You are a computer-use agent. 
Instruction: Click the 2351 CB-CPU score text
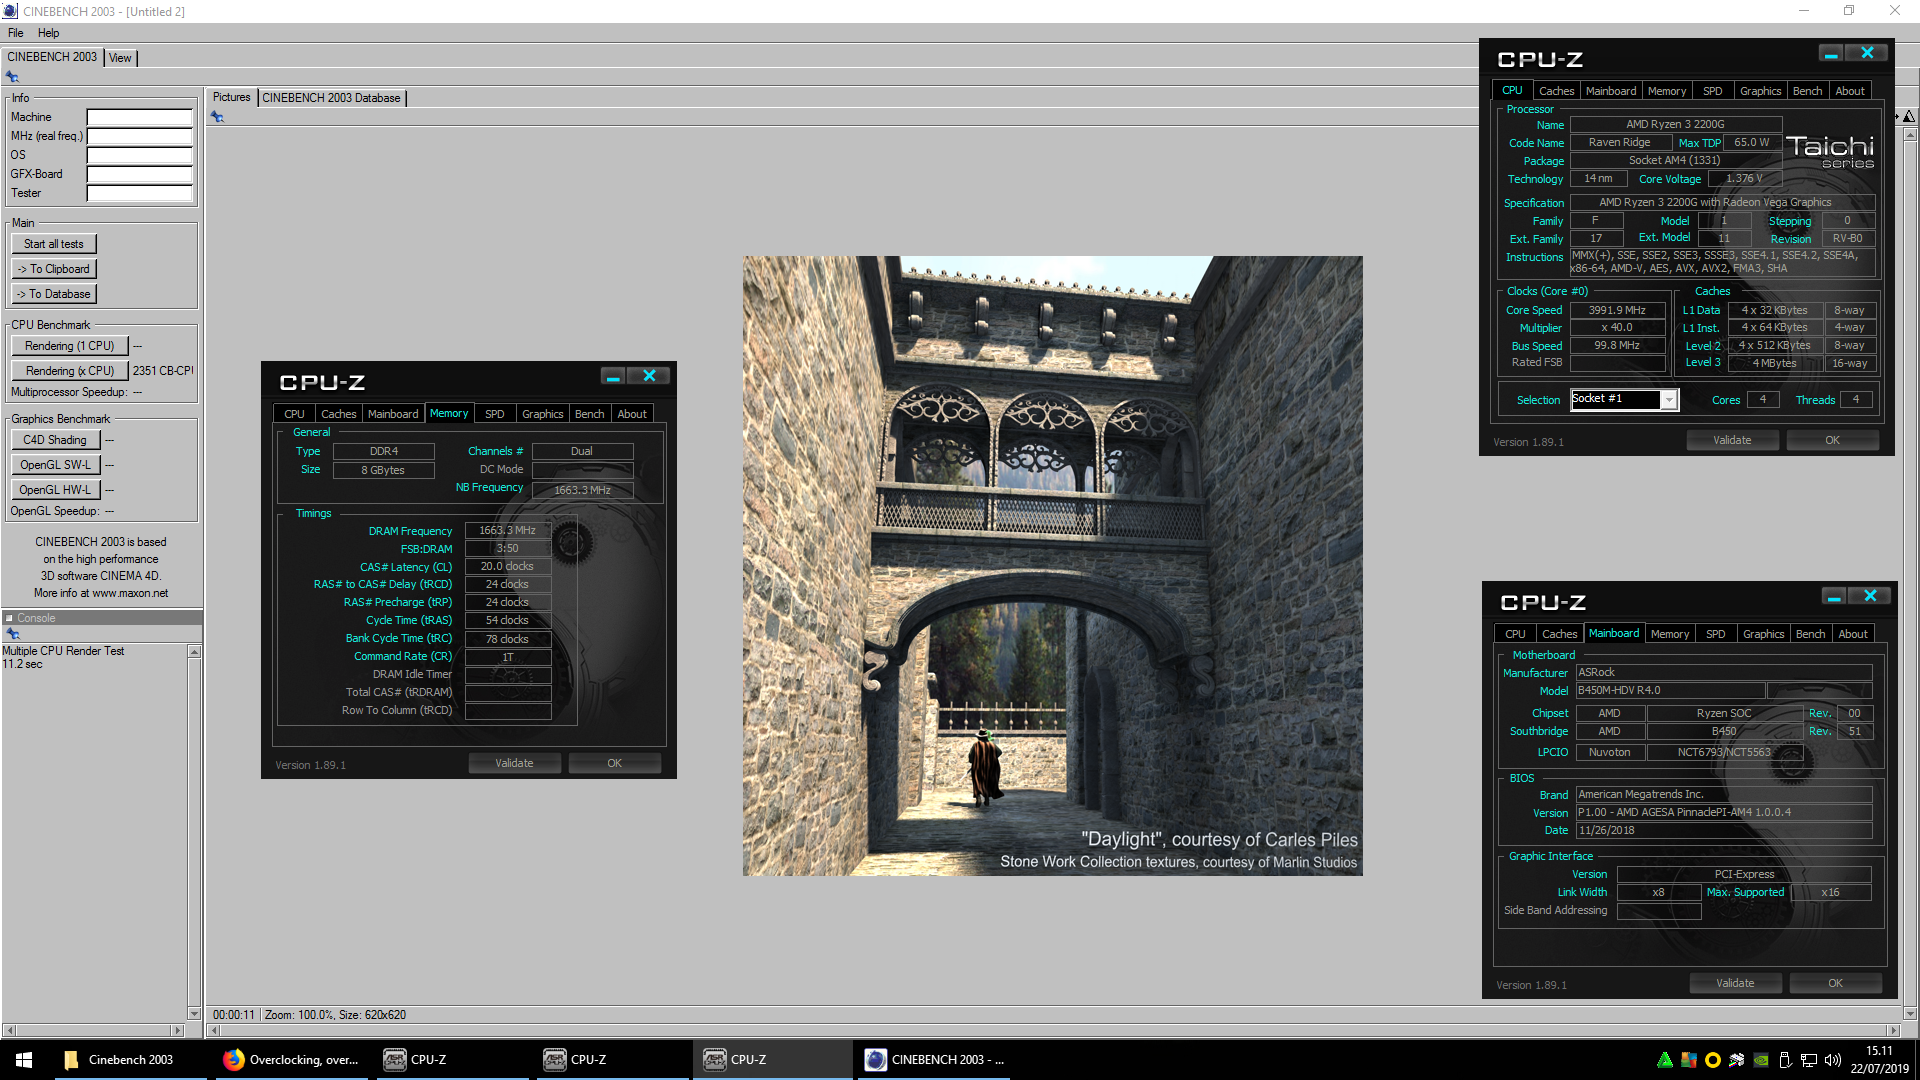point(163,371)
